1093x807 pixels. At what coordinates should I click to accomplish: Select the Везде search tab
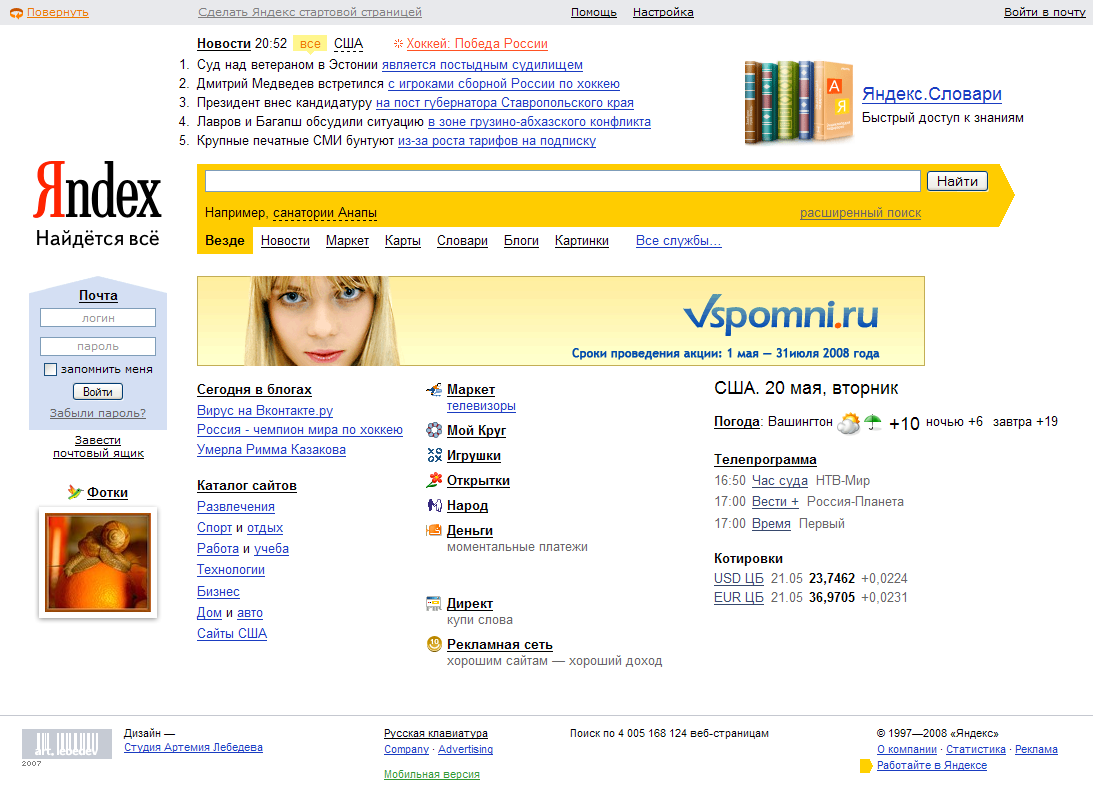224,240
